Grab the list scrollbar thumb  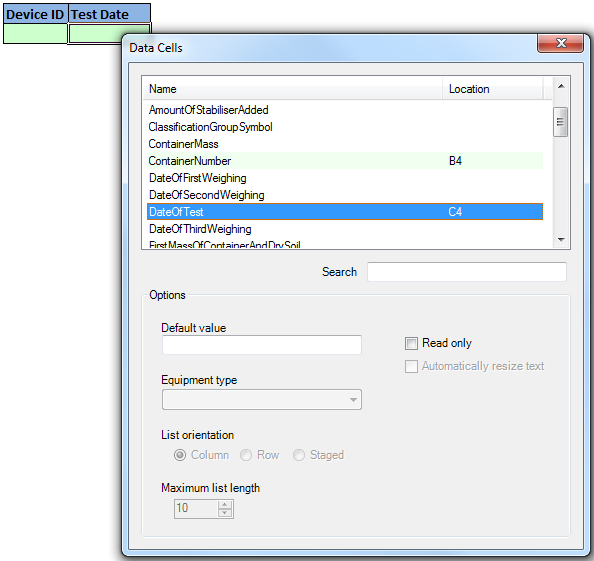click(560, 122)
